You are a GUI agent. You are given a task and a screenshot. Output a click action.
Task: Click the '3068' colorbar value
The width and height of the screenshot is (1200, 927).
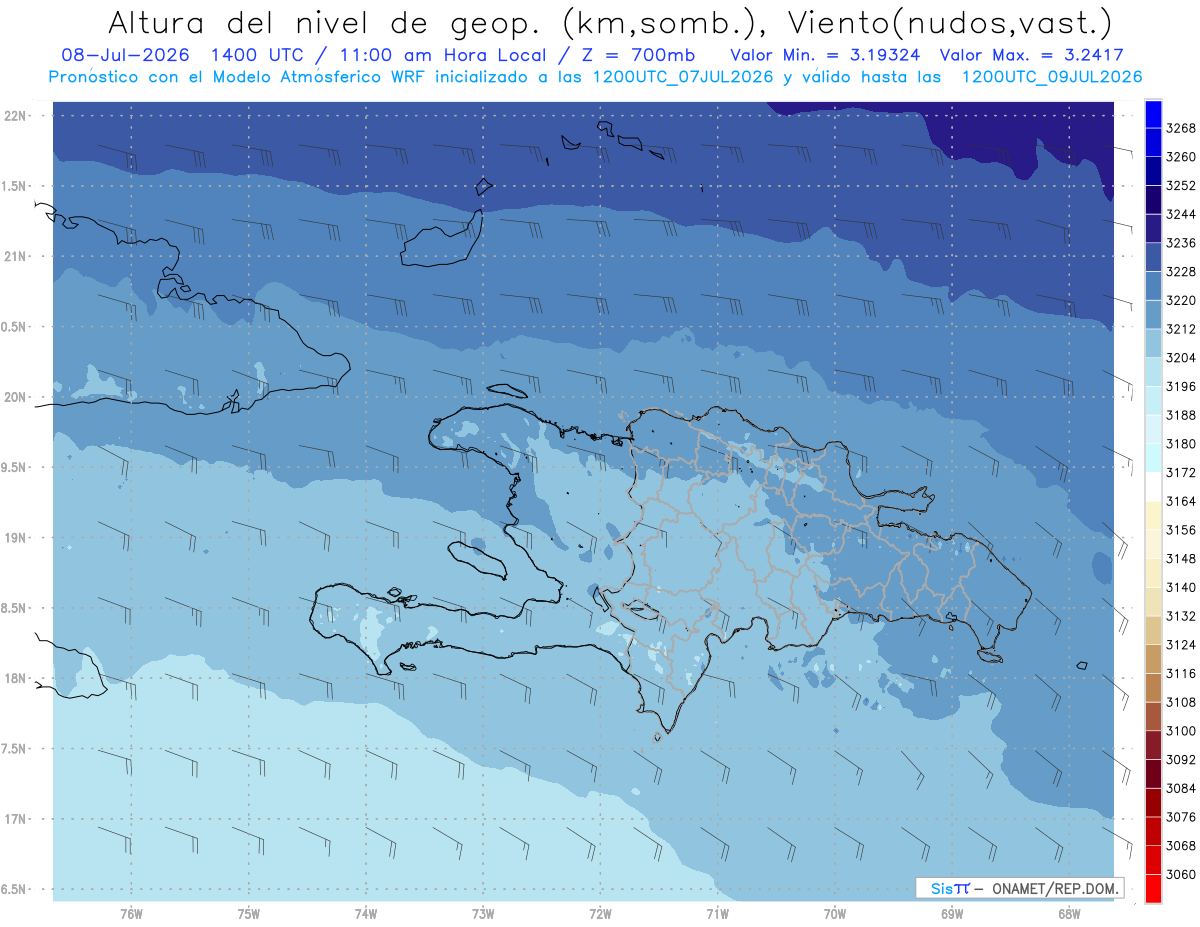[1181, 845]
